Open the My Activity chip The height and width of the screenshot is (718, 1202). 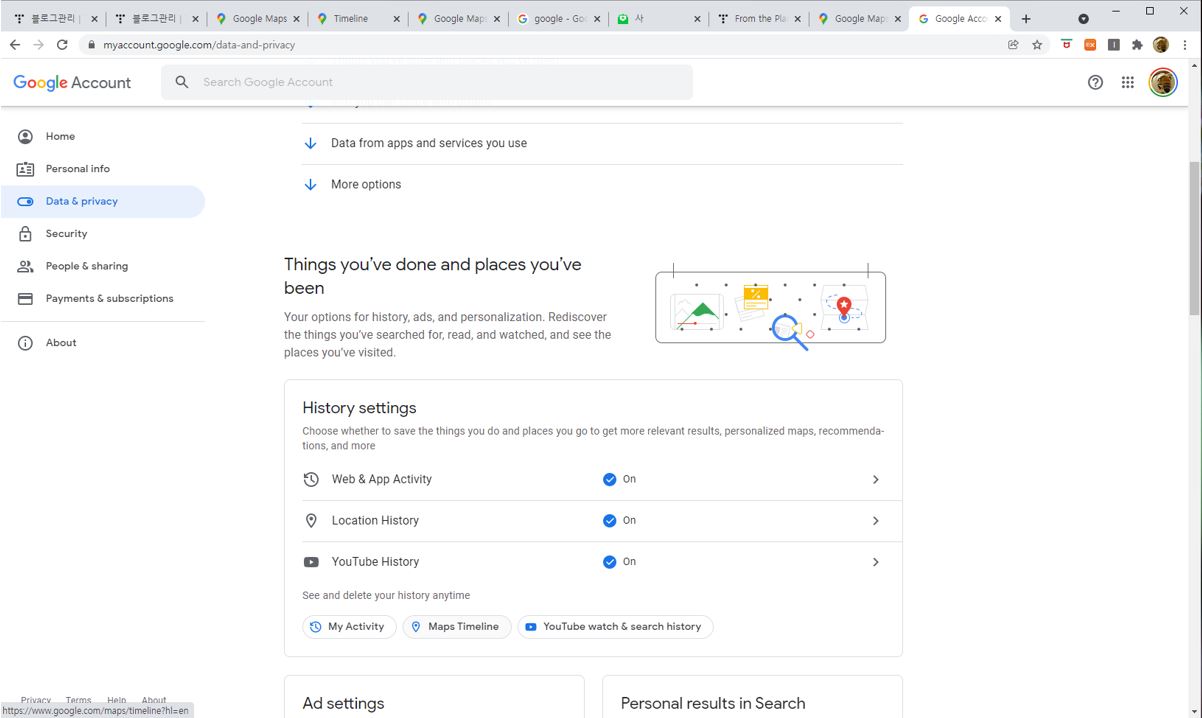pyautogui.click(x=349, y=627)
